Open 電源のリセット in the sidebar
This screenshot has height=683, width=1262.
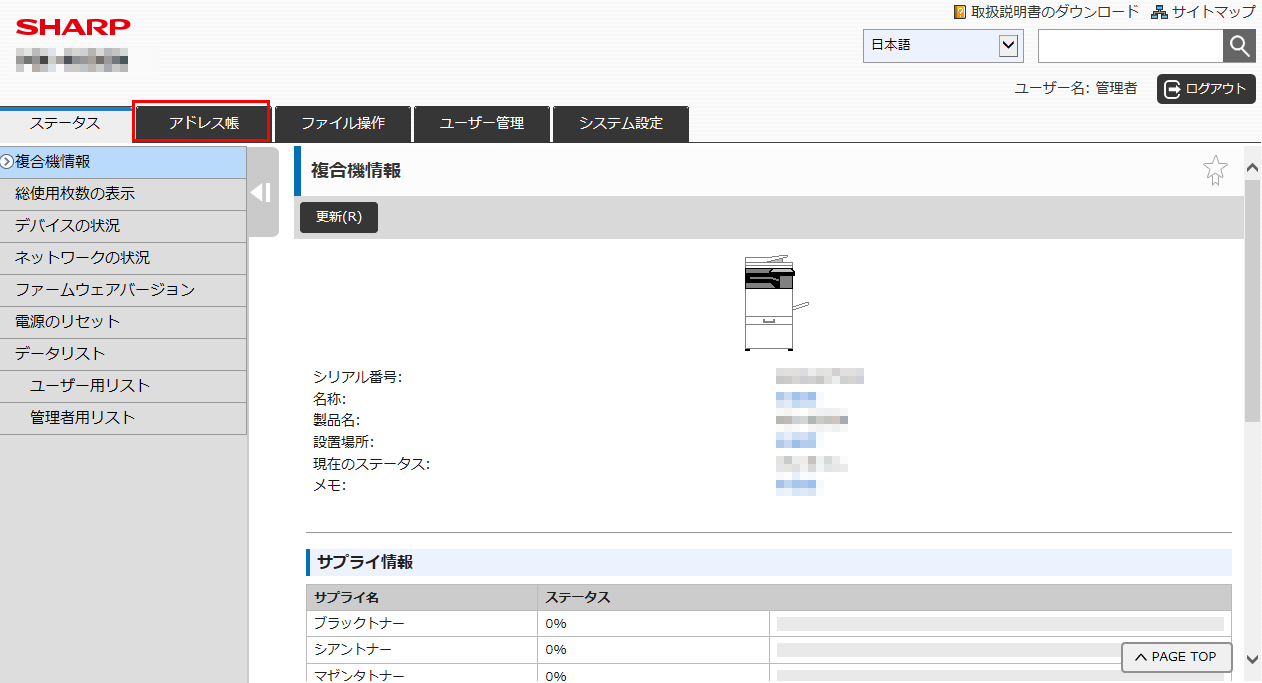[123, 322]
